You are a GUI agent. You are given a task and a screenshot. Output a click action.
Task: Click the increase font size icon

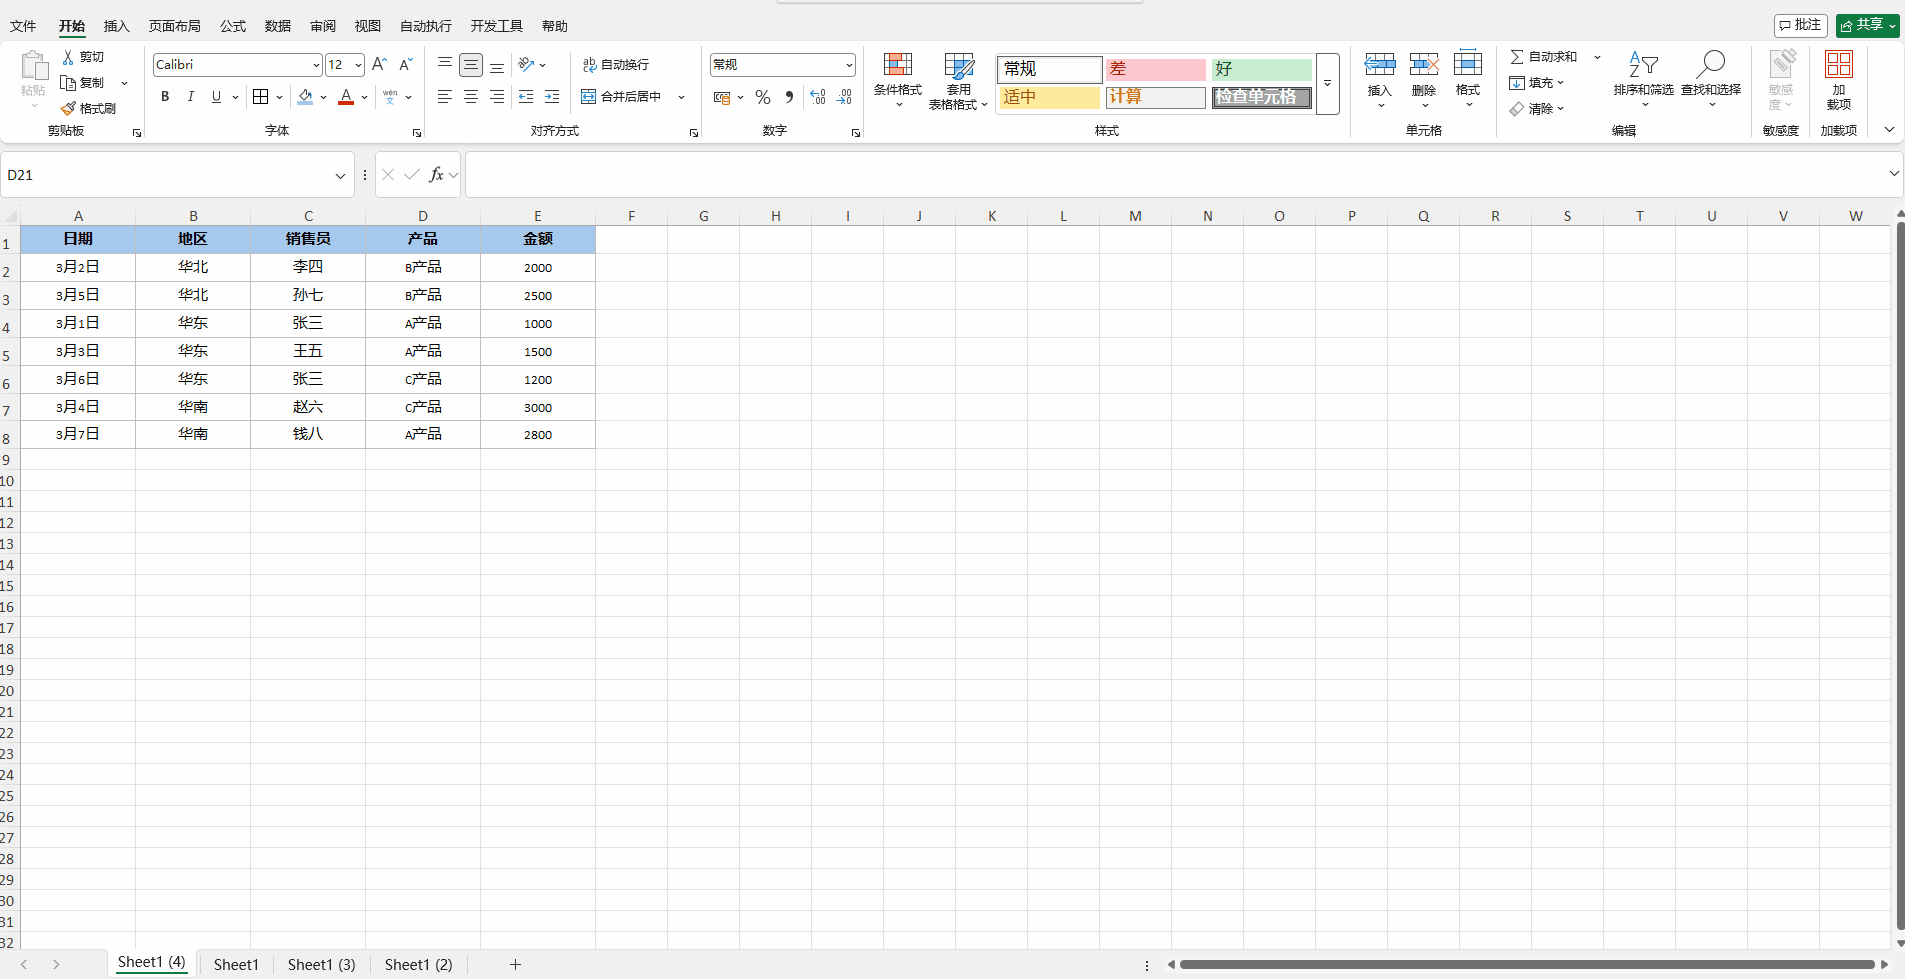point(379,65)
